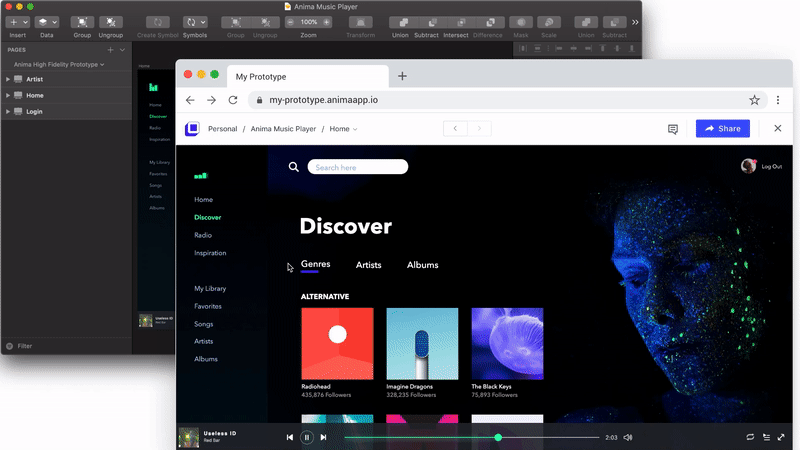800x450 pixels.
Task: Open The Black Keys album thumbnail
Action: pyautogui.click(x=507, y=343)
